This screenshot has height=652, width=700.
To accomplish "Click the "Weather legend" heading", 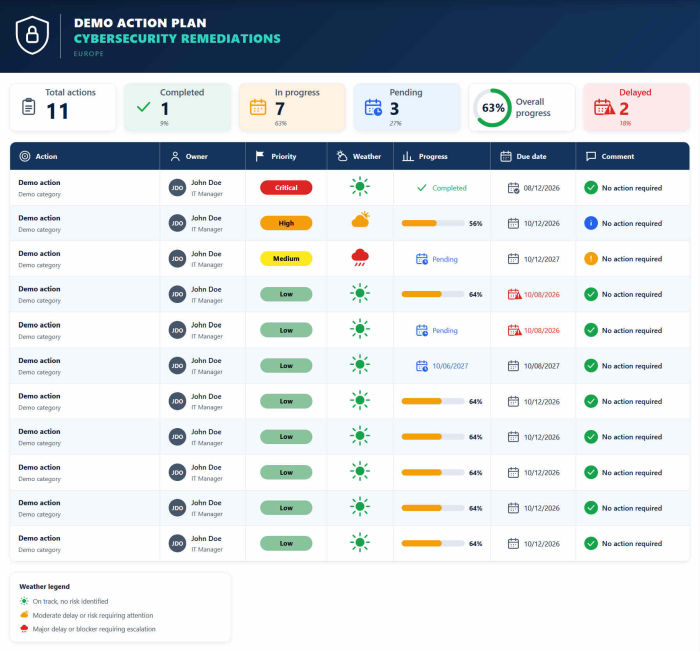I will pos(44,586).
